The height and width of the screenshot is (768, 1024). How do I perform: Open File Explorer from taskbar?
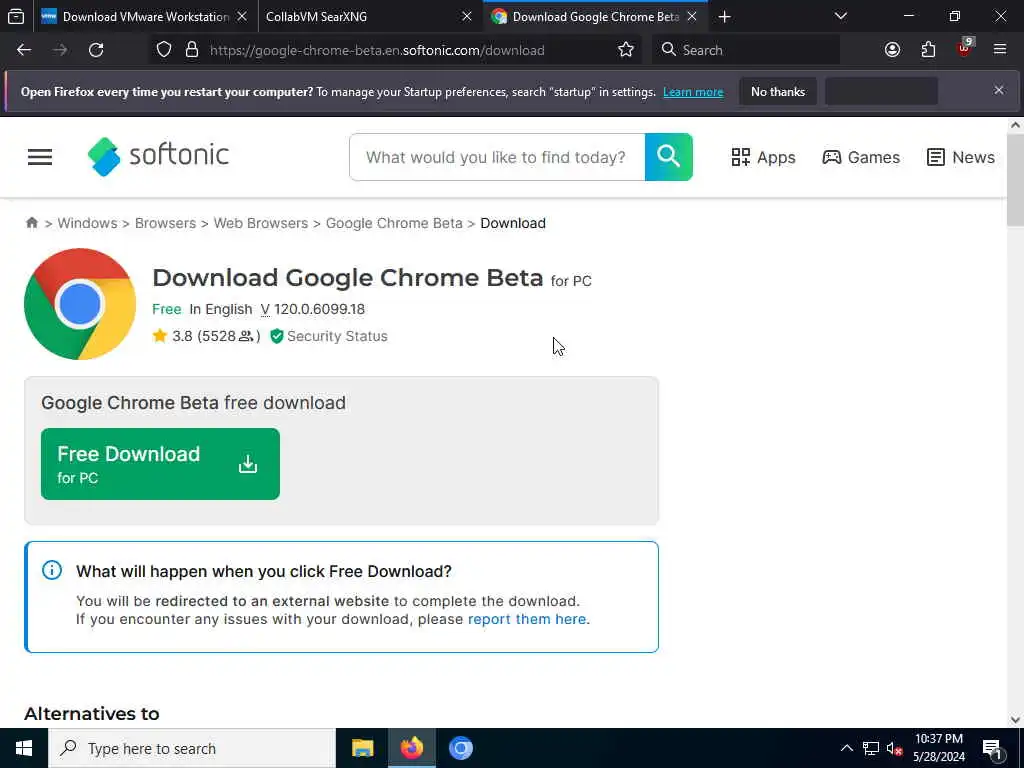click(362, 748)
